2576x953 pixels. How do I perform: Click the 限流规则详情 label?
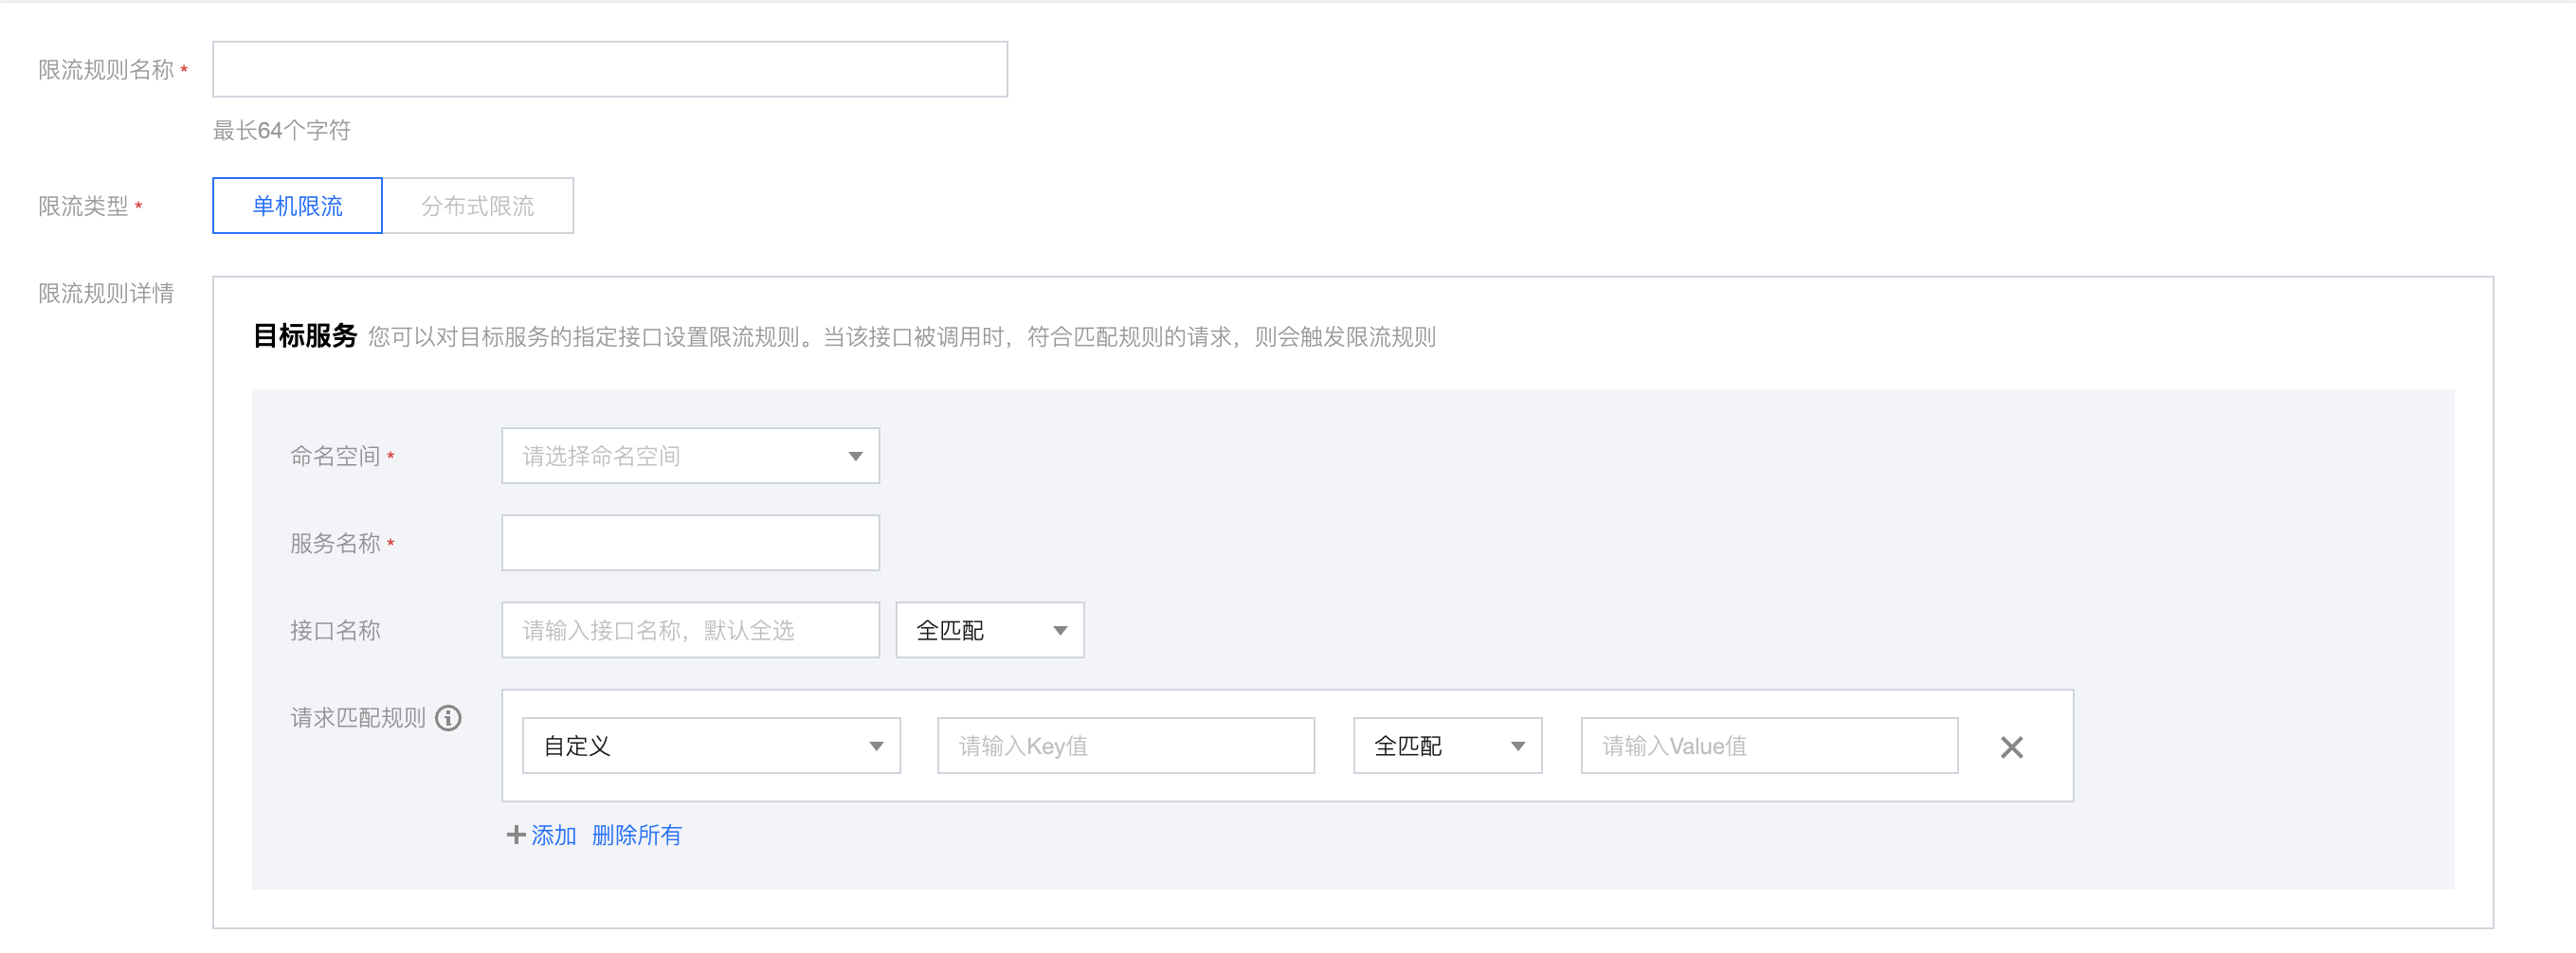tap(106, 293)
